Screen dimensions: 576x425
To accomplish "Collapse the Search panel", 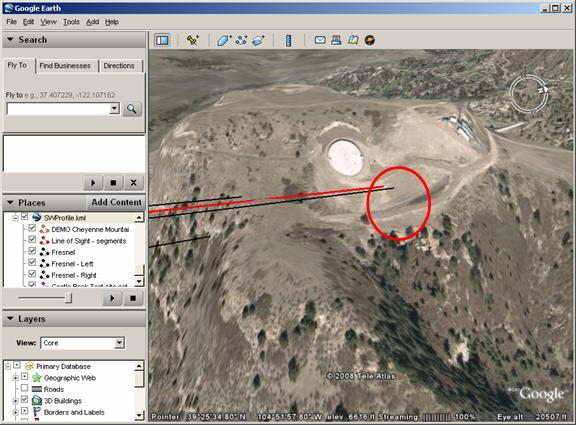I will [10, 39].
